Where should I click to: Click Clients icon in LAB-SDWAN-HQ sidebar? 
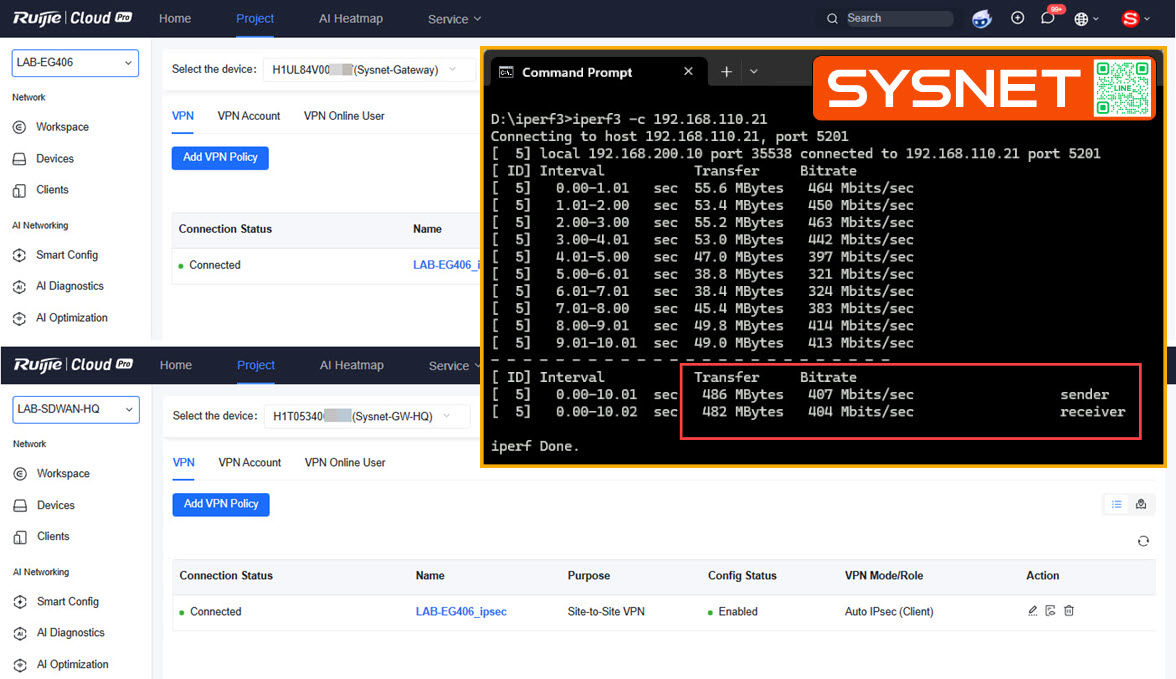pos(20,537)
